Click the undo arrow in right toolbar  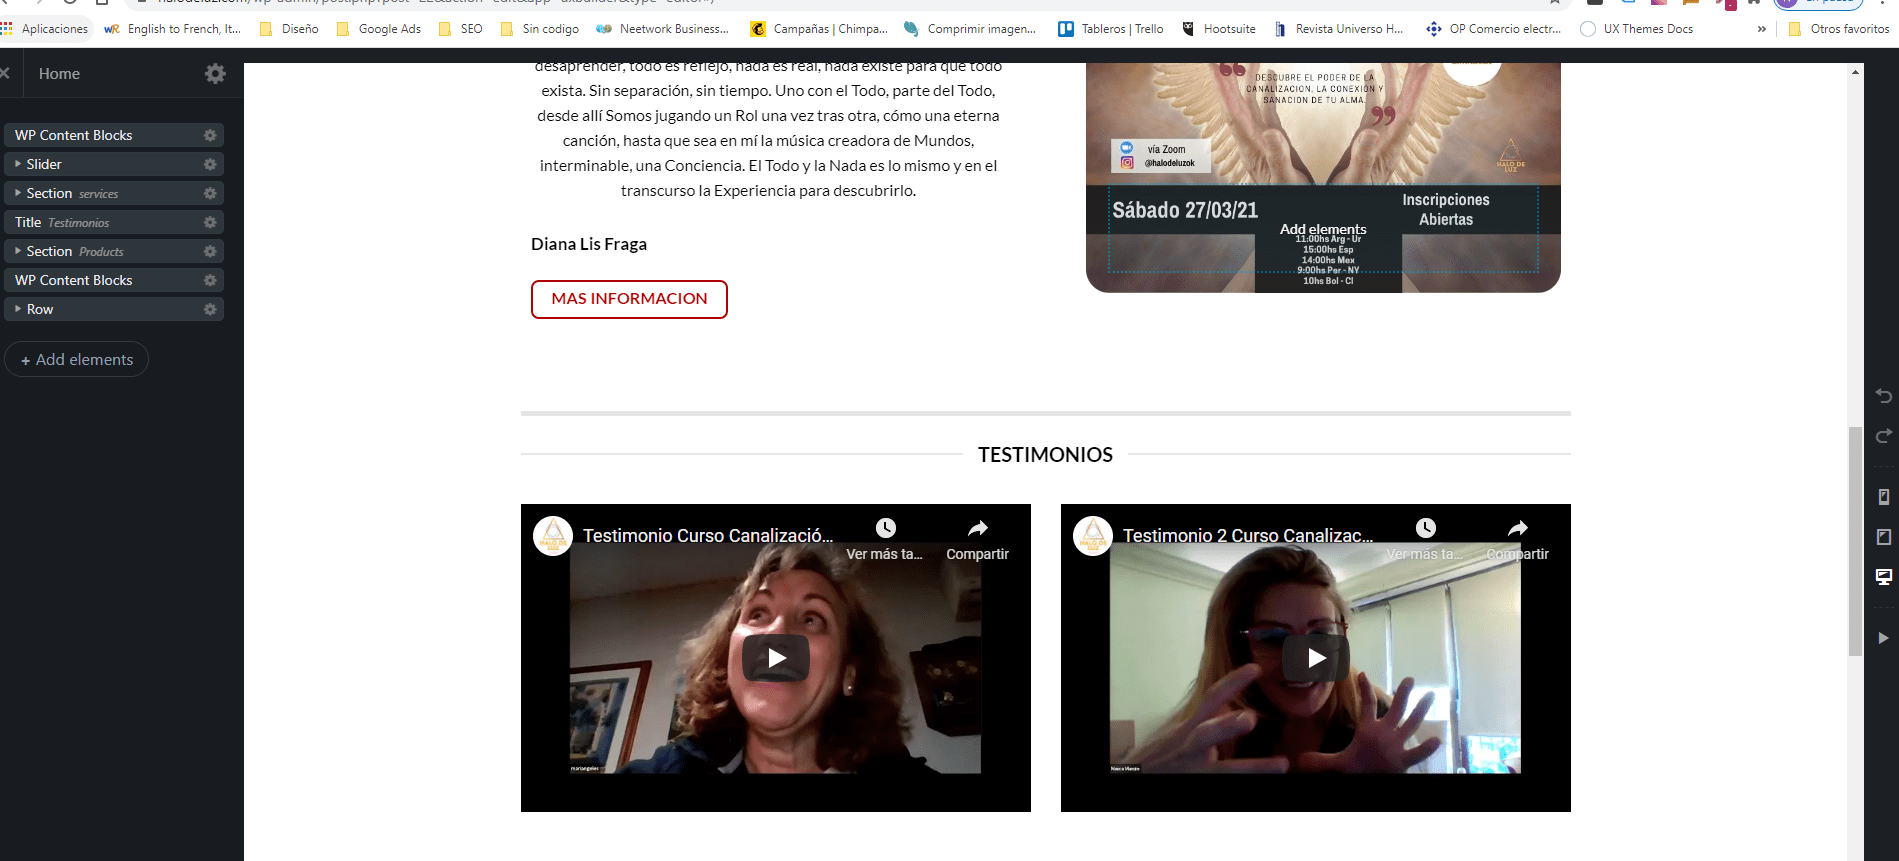point(1884,396)
